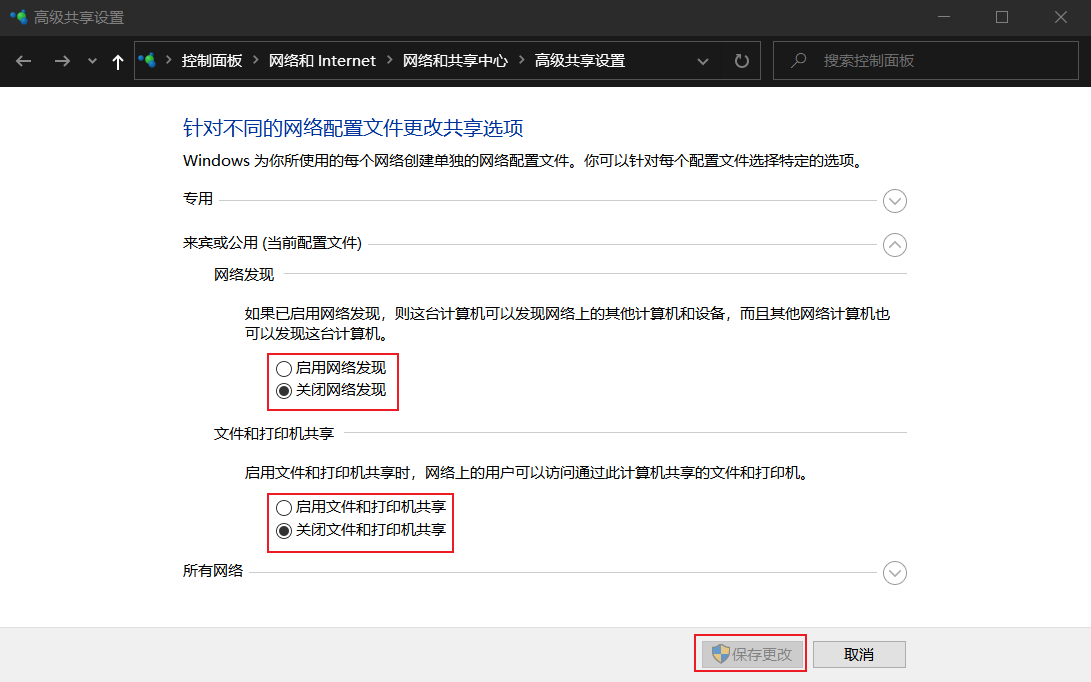Click the 网络发现 section heading
Screen dimensions: 1091x682
point(244,275)
